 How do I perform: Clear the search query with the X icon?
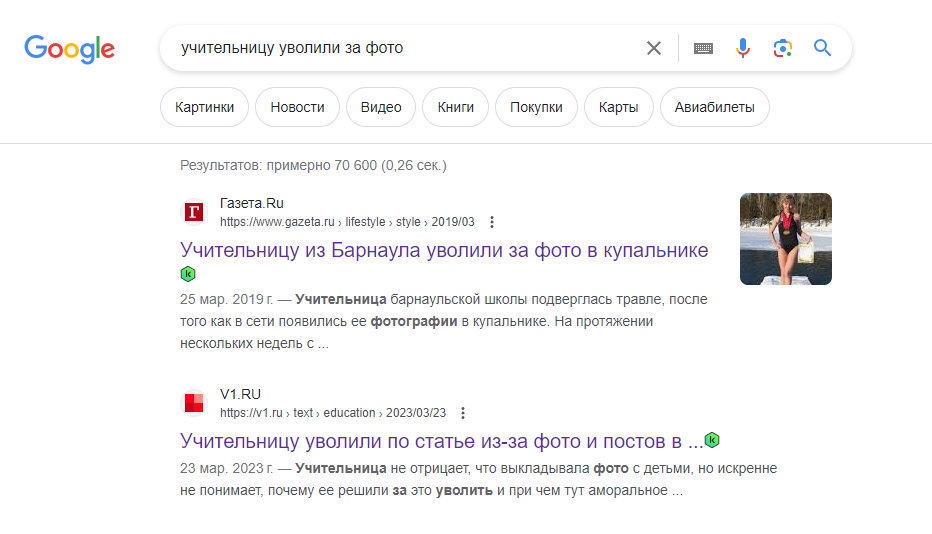[x=654, y=48]
